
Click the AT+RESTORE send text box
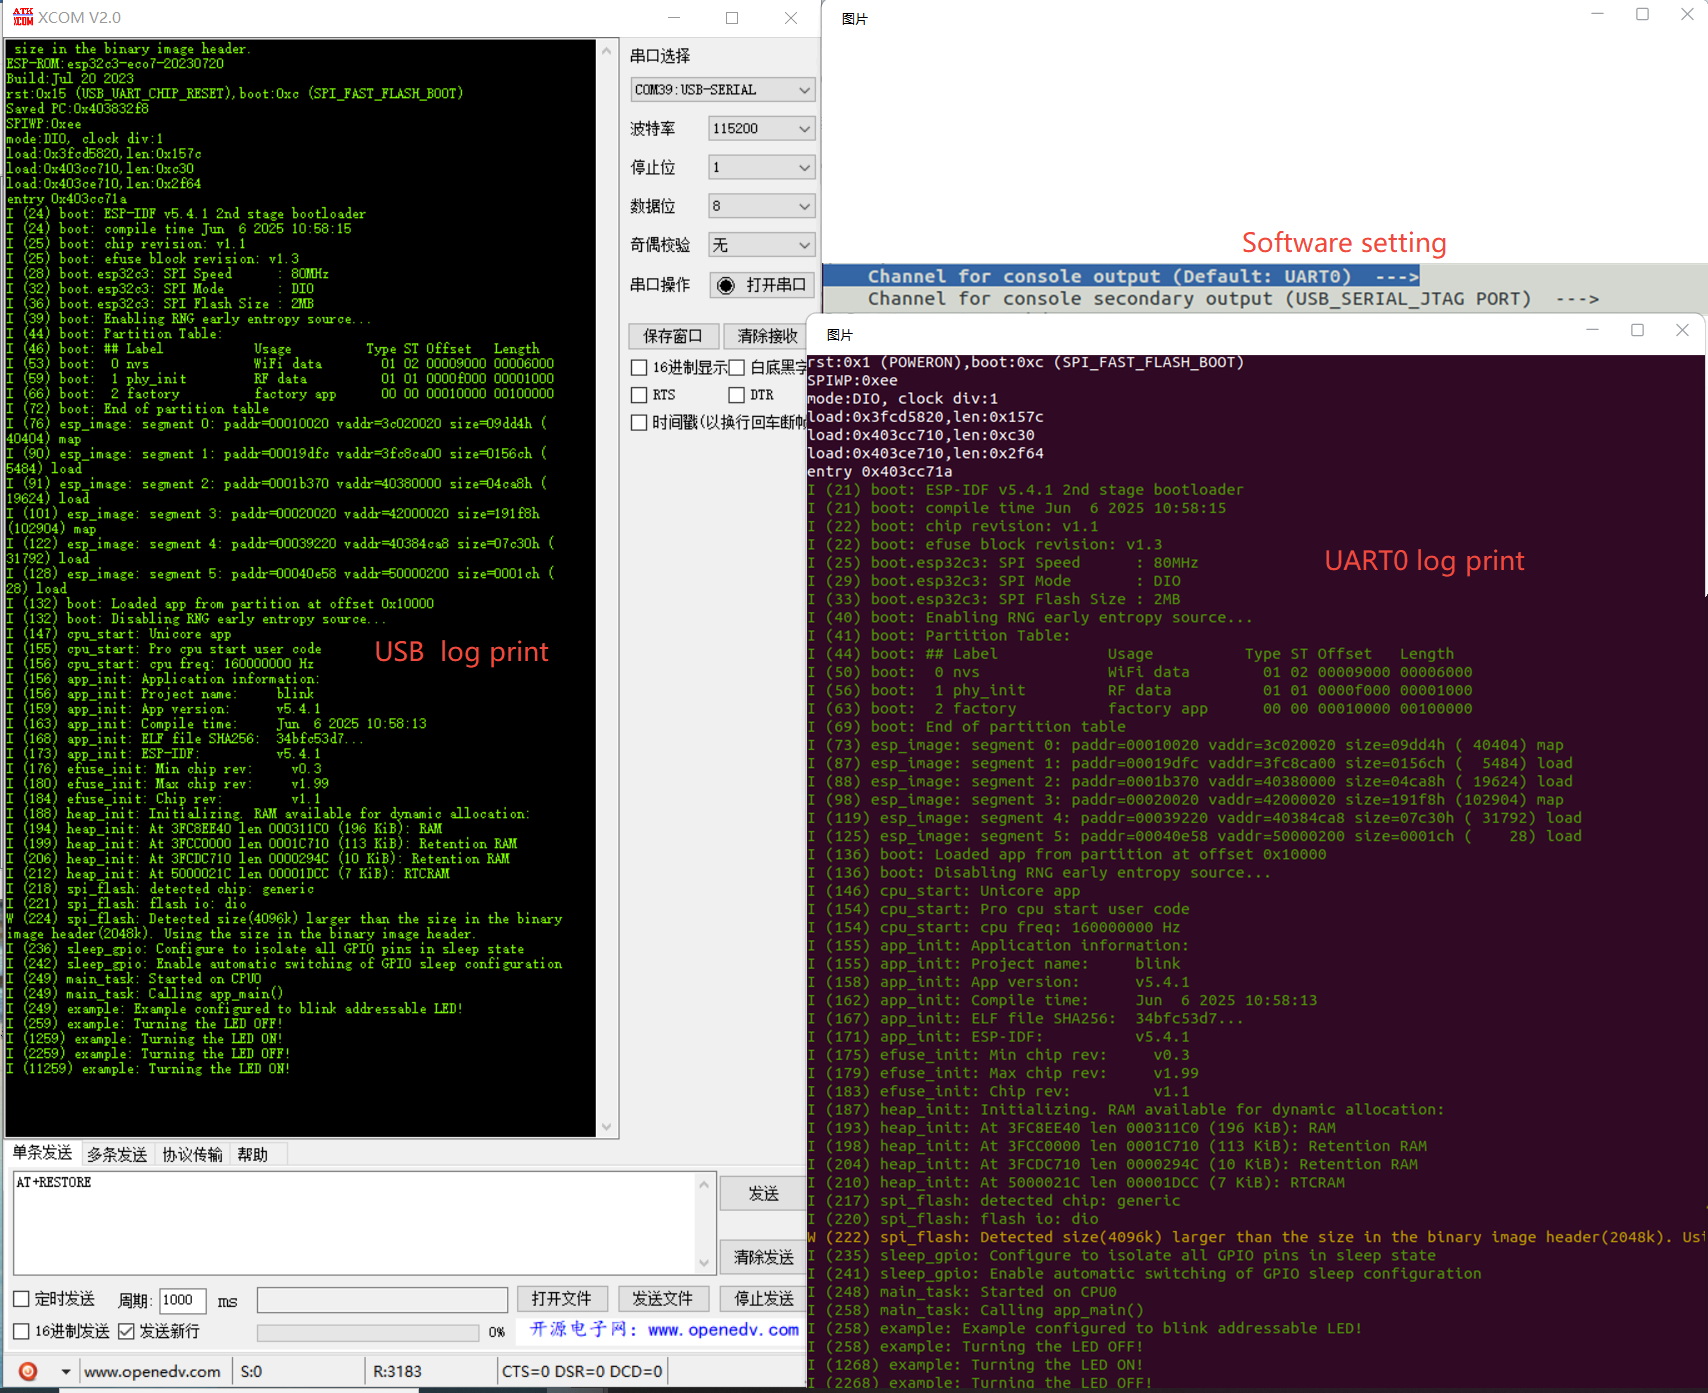[x=355, y=1222]
